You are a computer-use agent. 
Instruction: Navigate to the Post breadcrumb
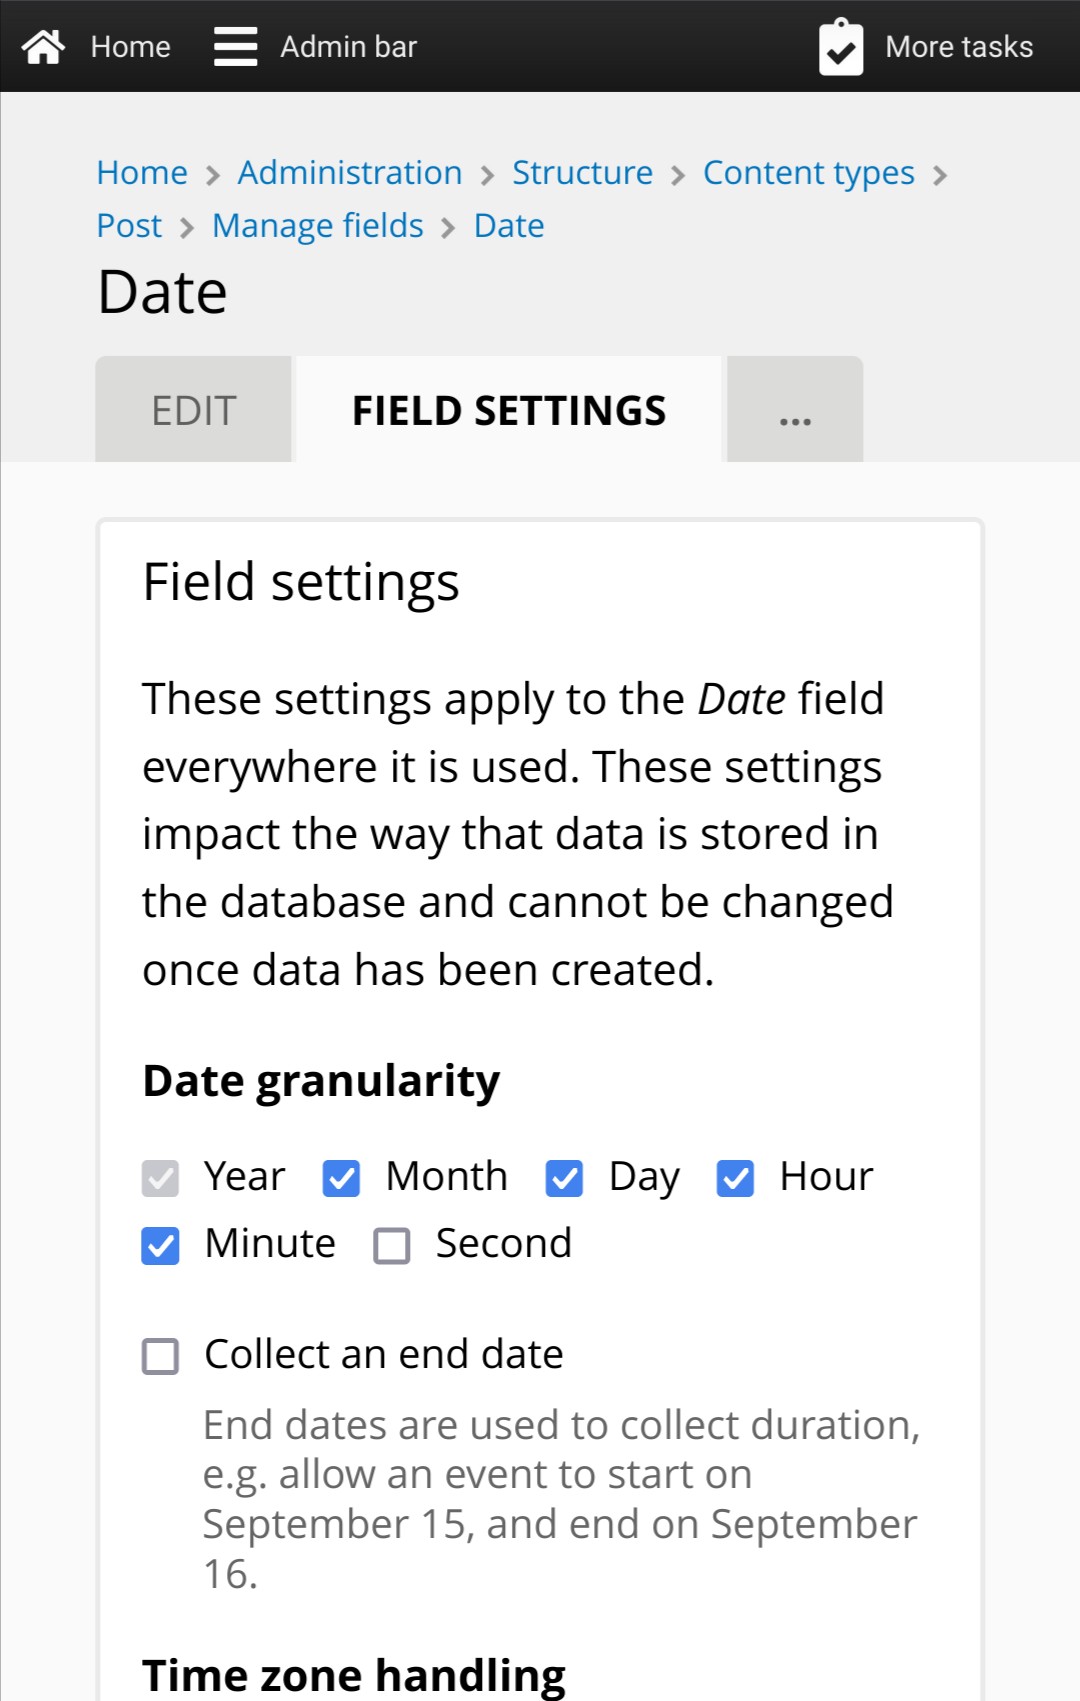point(129,226)
